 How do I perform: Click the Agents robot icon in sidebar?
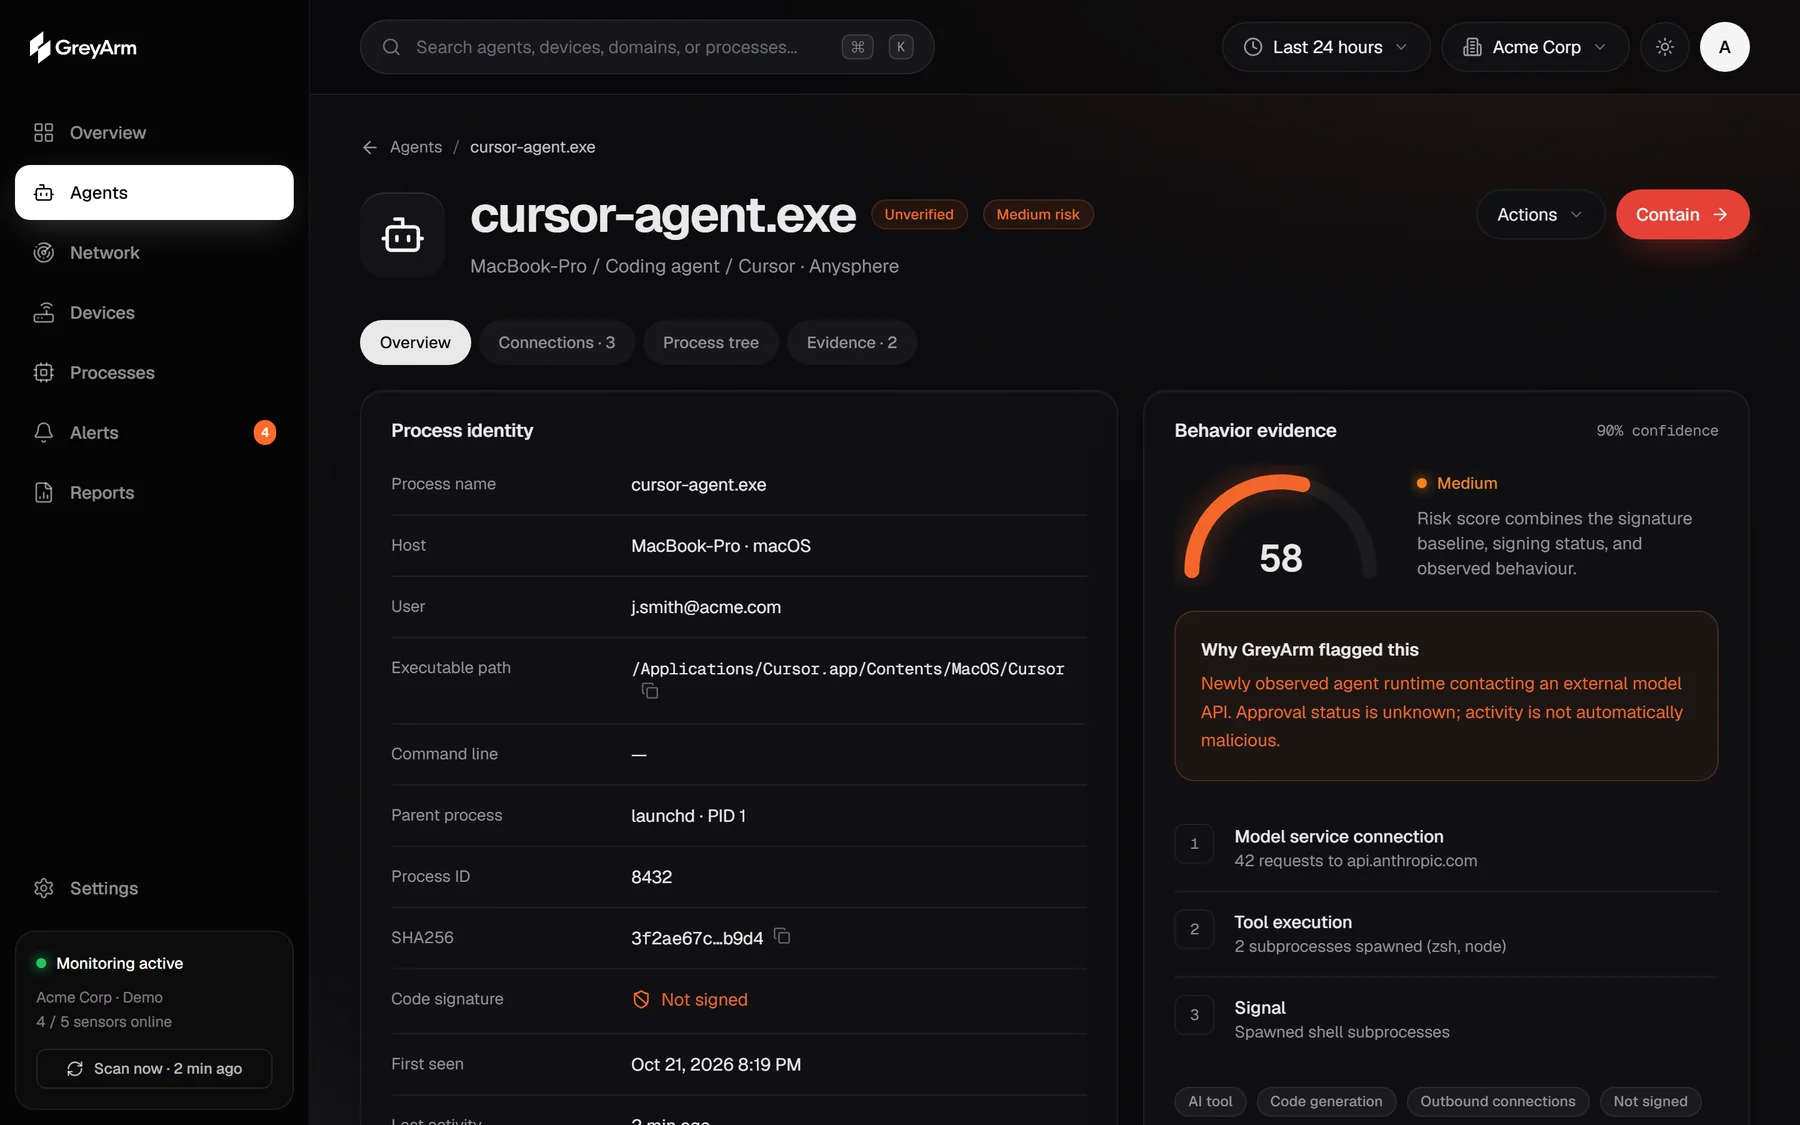(x=43, y=193)
